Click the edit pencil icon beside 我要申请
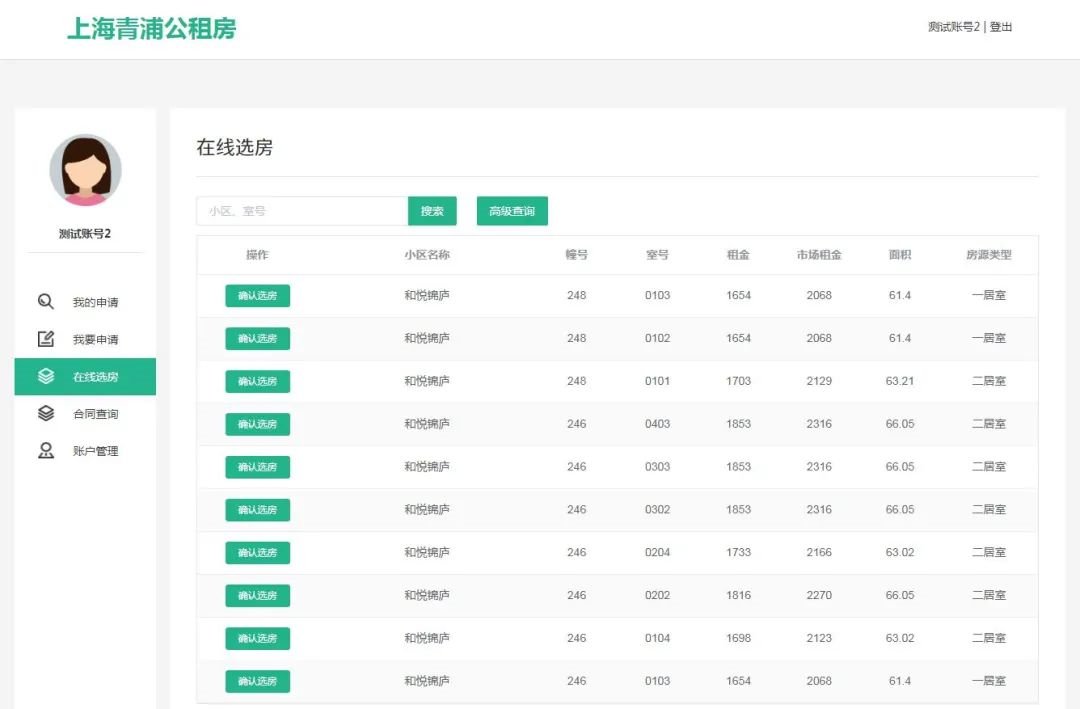The image size is (1080, 709). (46, 339)
